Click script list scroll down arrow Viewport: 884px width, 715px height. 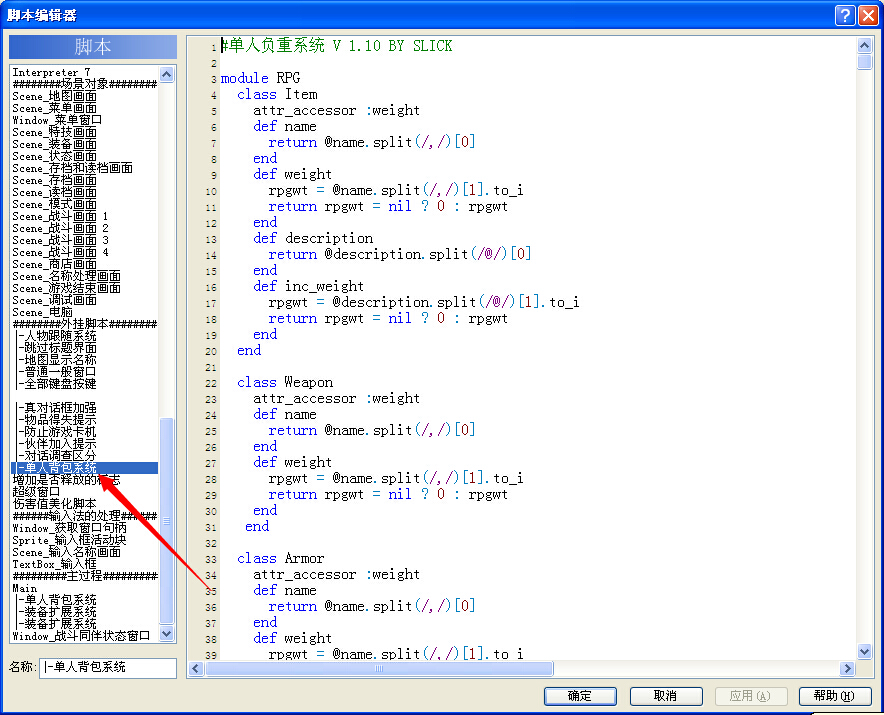pos(166,634)
